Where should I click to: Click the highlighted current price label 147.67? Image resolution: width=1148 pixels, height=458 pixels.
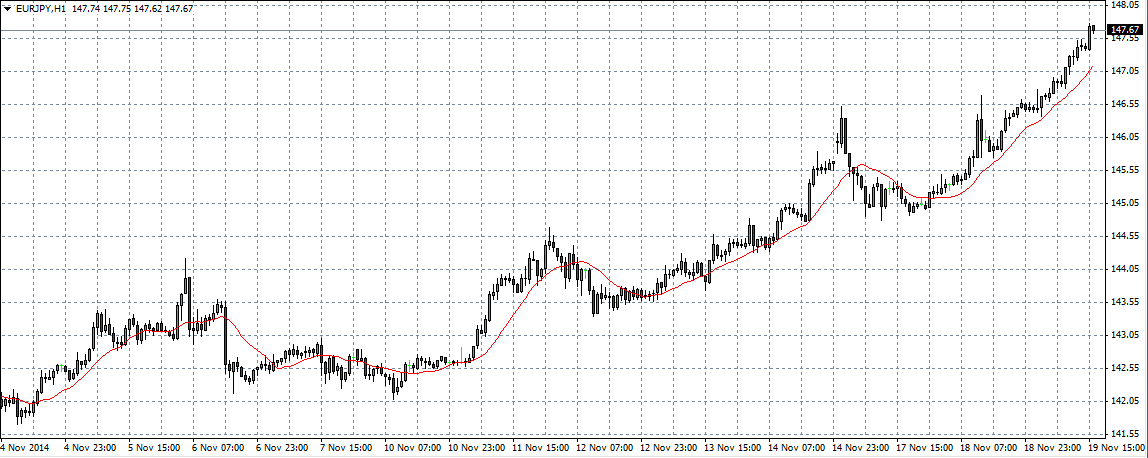(x=1126, y=30)
